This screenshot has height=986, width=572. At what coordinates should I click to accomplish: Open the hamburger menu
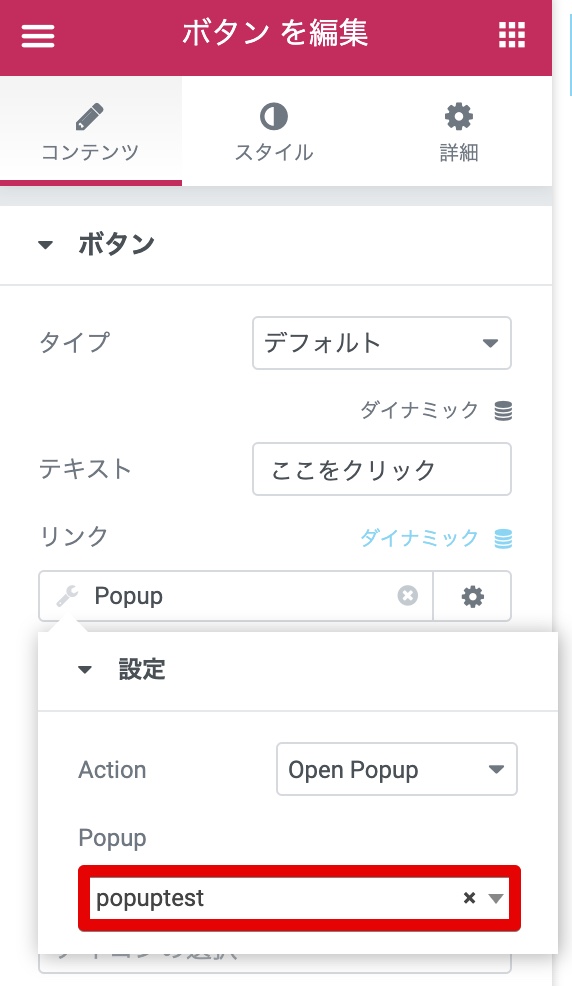point(38,35)
